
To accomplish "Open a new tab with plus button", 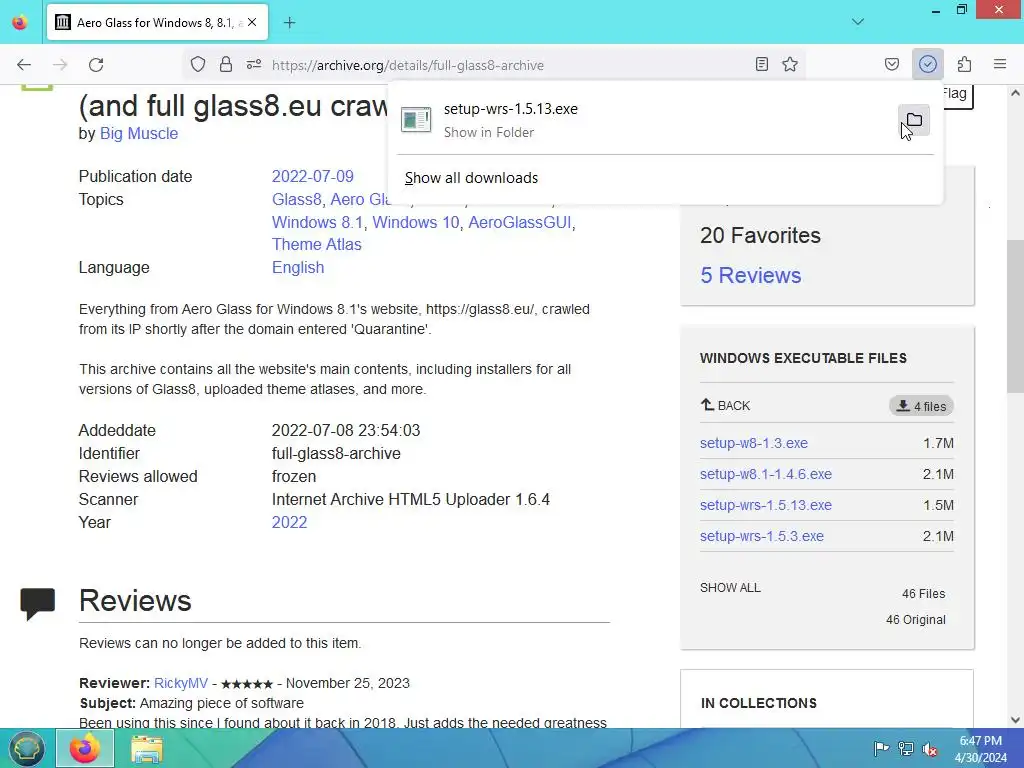I will (289, 23).
